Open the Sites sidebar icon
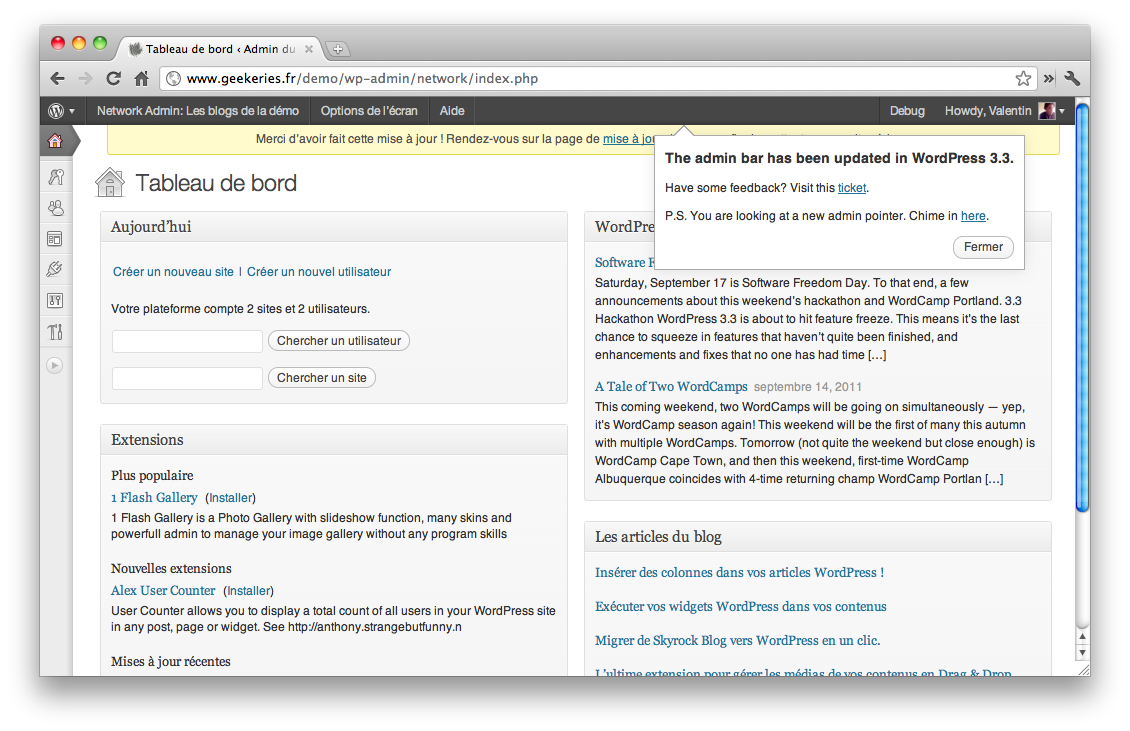The image size is (1130, 731). pos(55,177)
